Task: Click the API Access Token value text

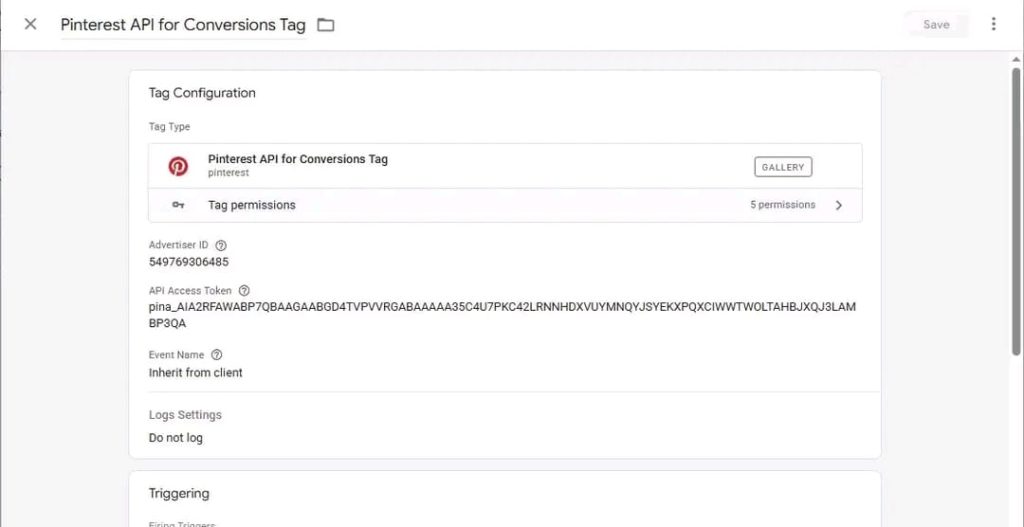Action: [502, 308]
